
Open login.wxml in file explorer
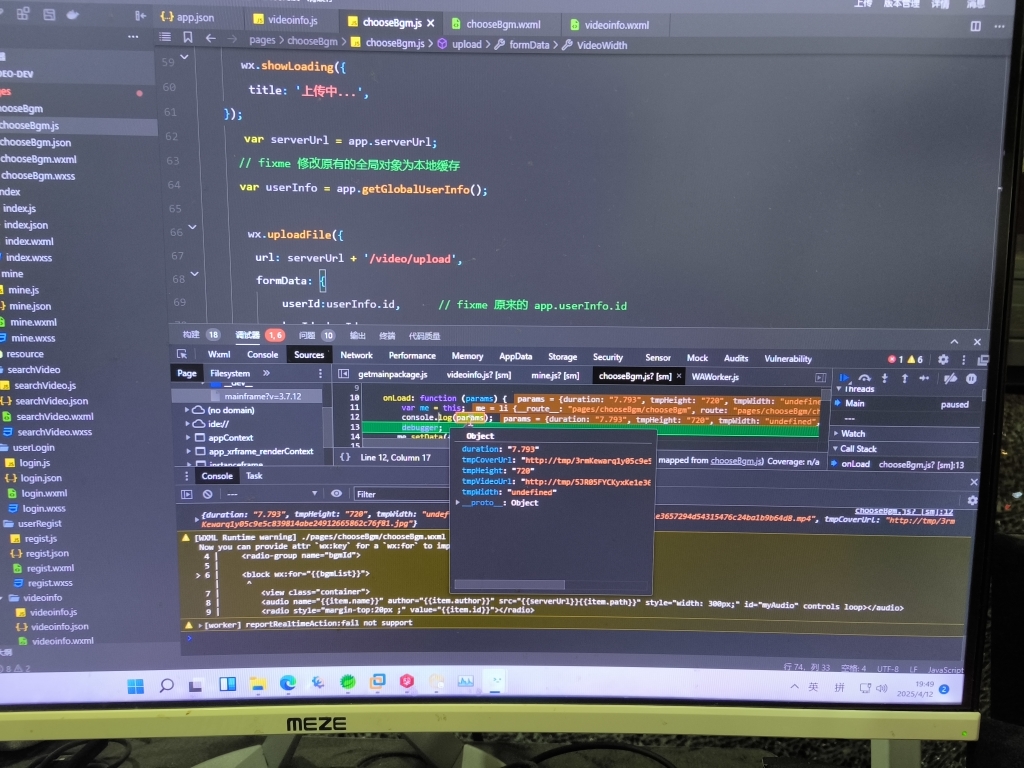tap(44, 494)
